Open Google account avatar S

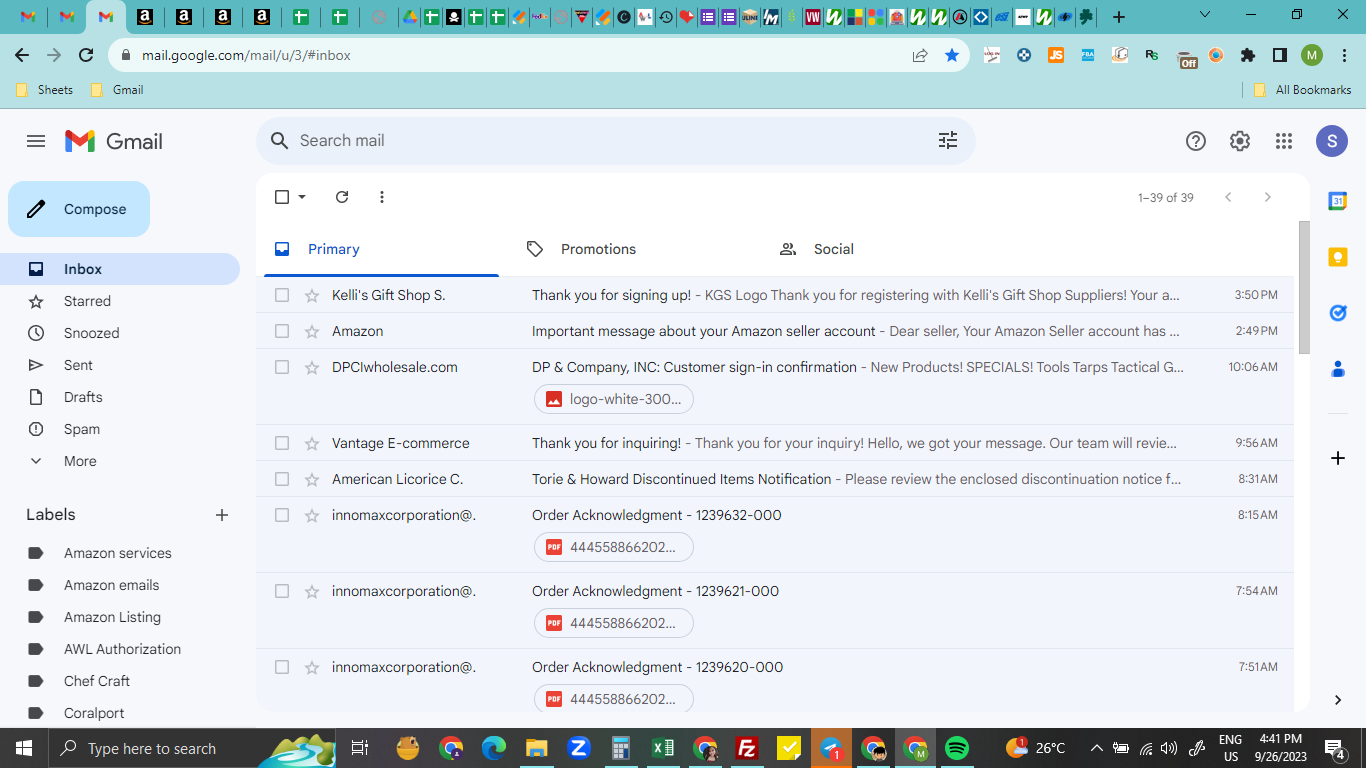click(1332, 141)
